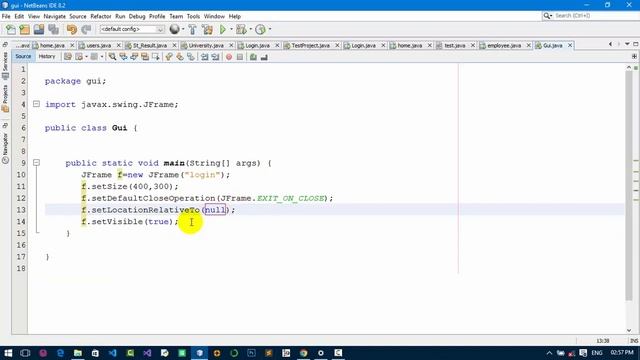Toggle Rectangular Selection editor icon
Screen dimensions: 640x360
coord(156,57)
